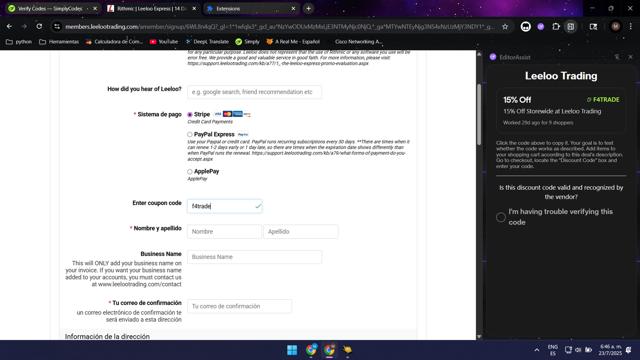640x360 pixels.
Task: Close the Rithmic Leeloo Express tab
Action: pos(194,9)
